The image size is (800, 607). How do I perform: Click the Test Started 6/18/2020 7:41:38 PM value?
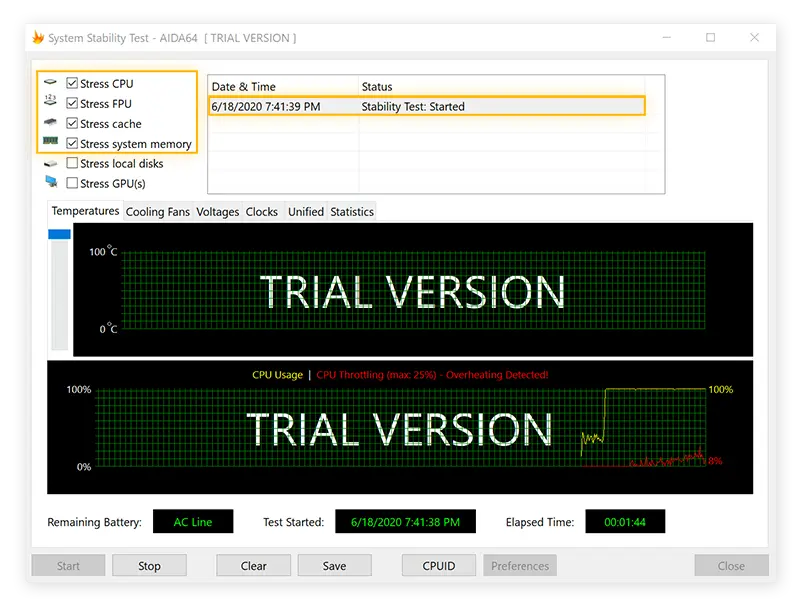pos(406,522)
